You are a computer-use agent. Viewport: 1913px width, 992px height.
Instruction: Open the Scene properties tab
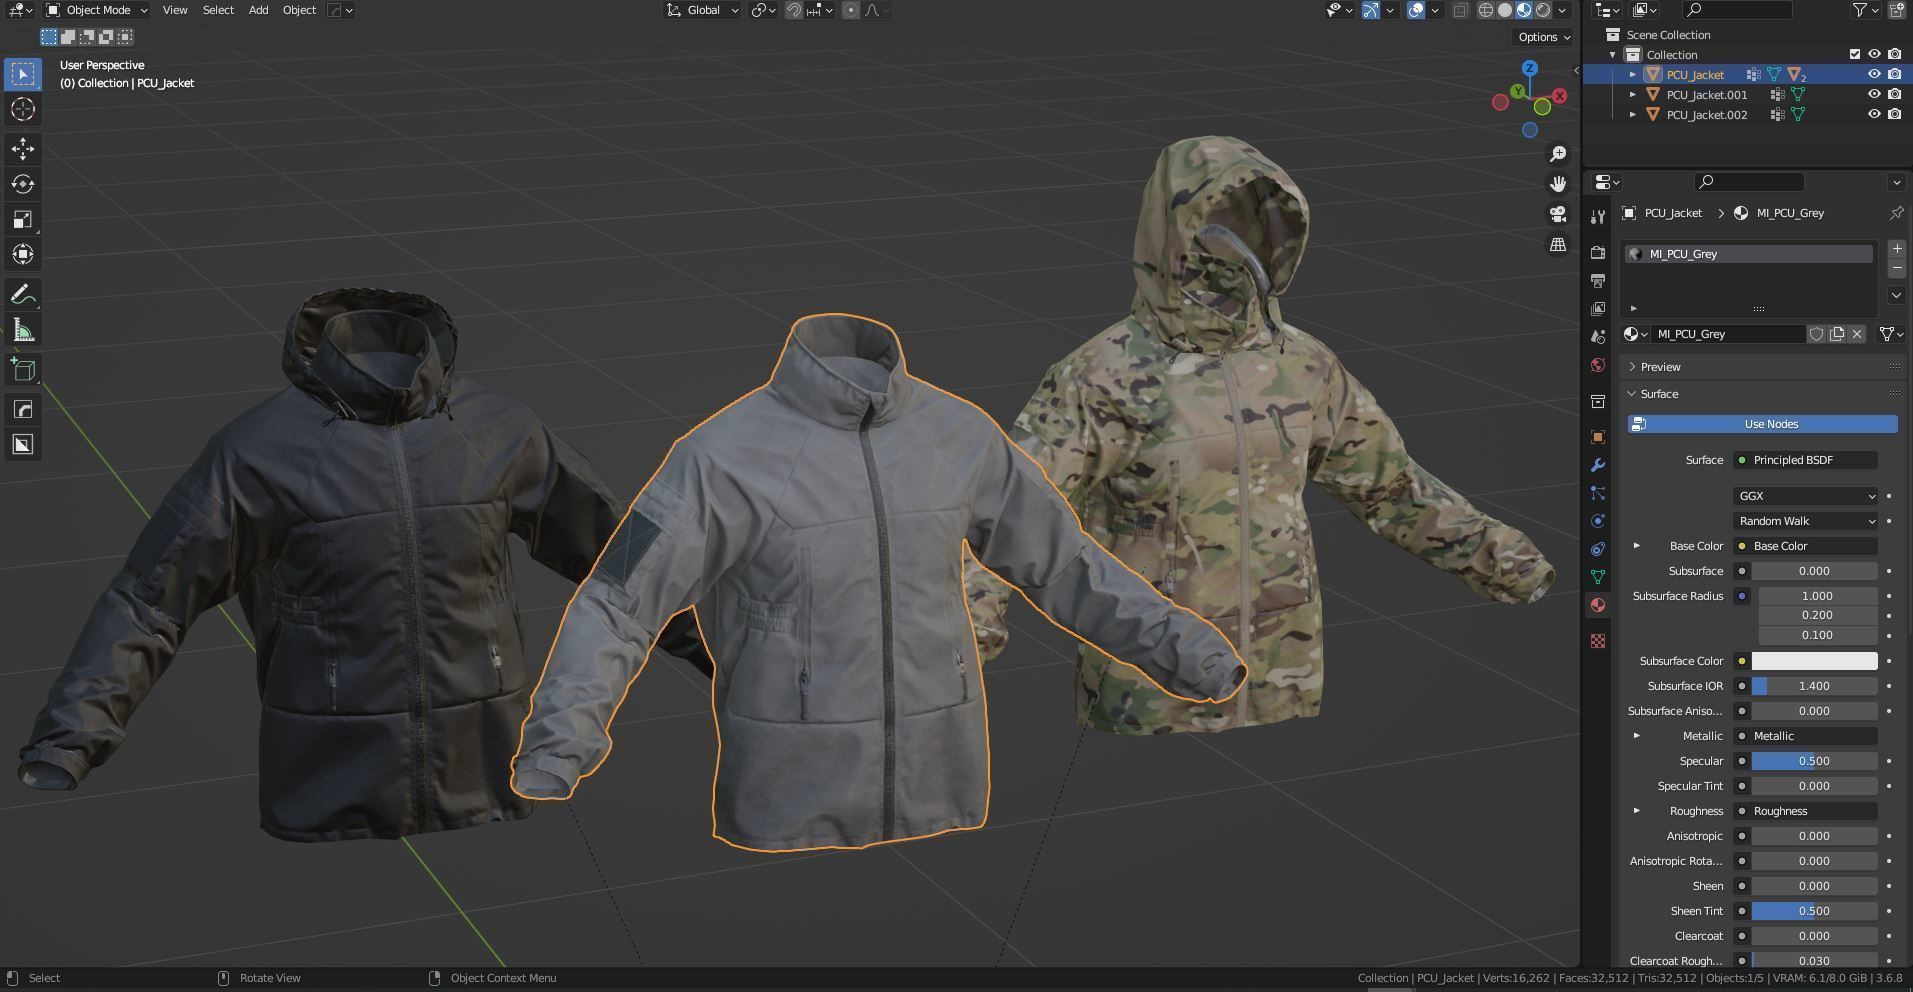click(x=1598, y=337)
